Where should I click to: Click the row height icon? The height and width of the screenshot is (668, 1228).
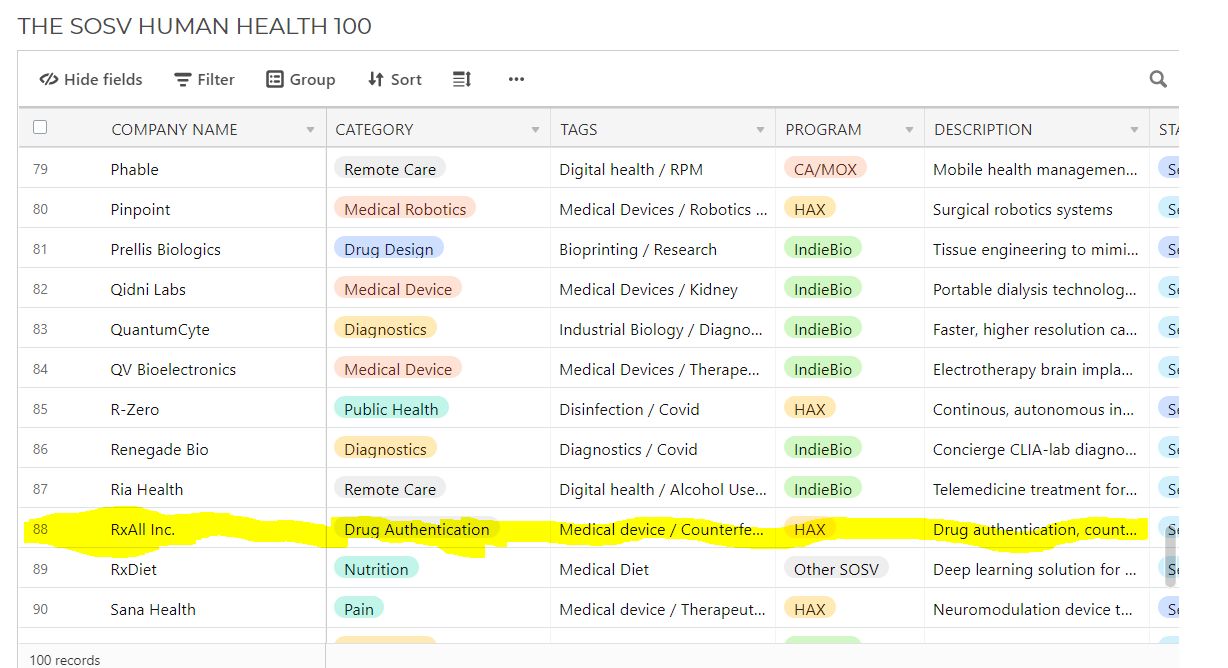click(462, 79)
